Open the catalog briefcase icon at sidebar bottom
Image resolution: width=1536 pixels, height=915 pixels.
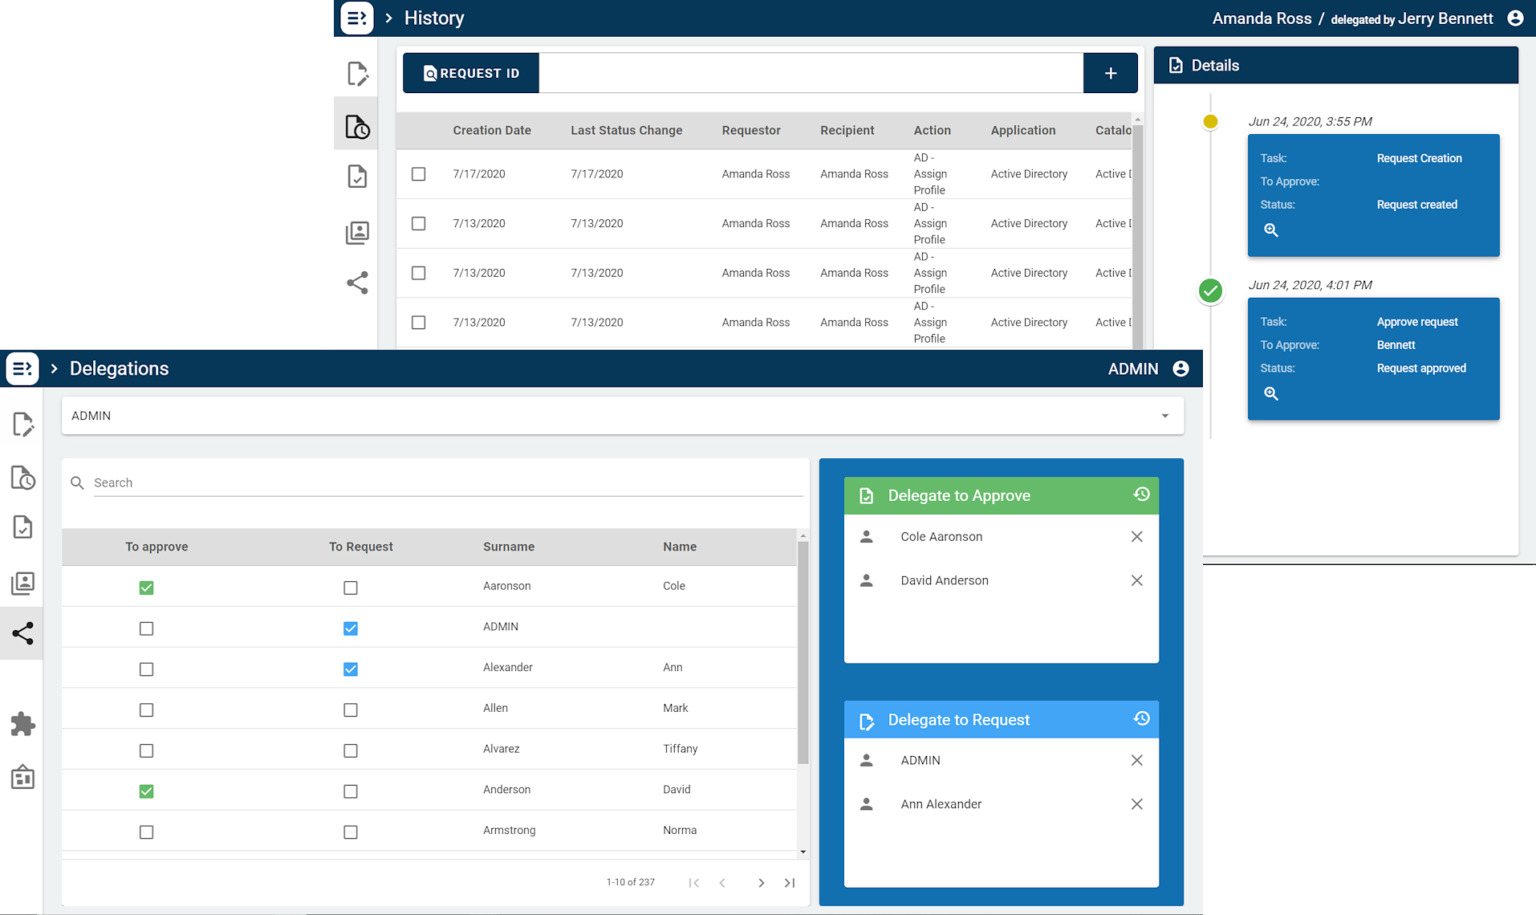tap(22, 777)
